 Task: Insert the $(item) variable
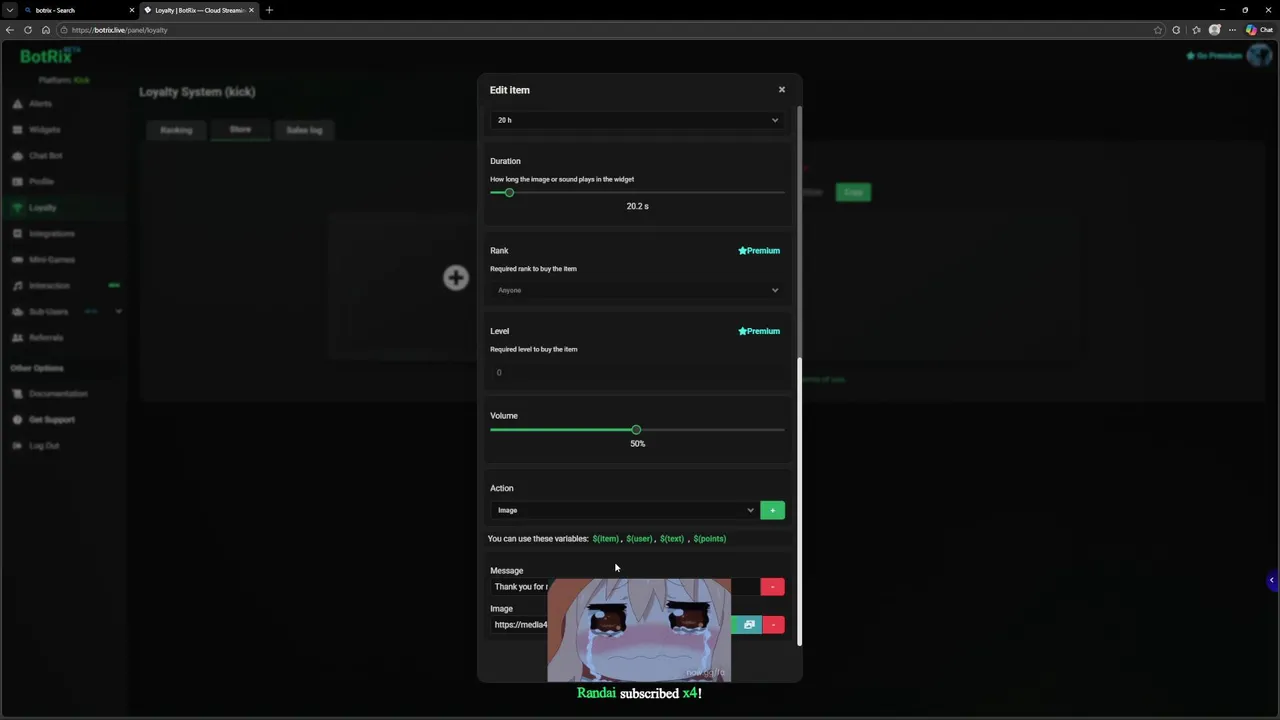coord(605,539)
